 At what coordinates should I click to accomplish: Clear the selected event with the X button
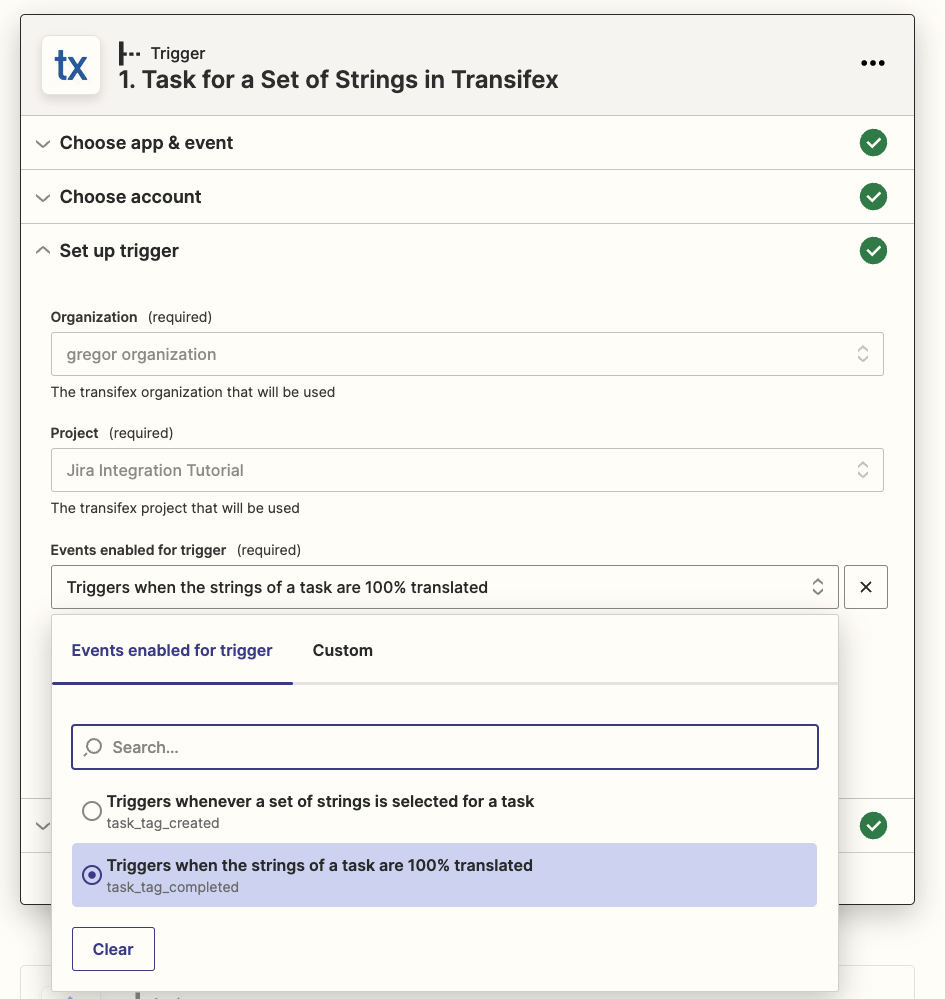pyautogui.click(x=865, y=587)
